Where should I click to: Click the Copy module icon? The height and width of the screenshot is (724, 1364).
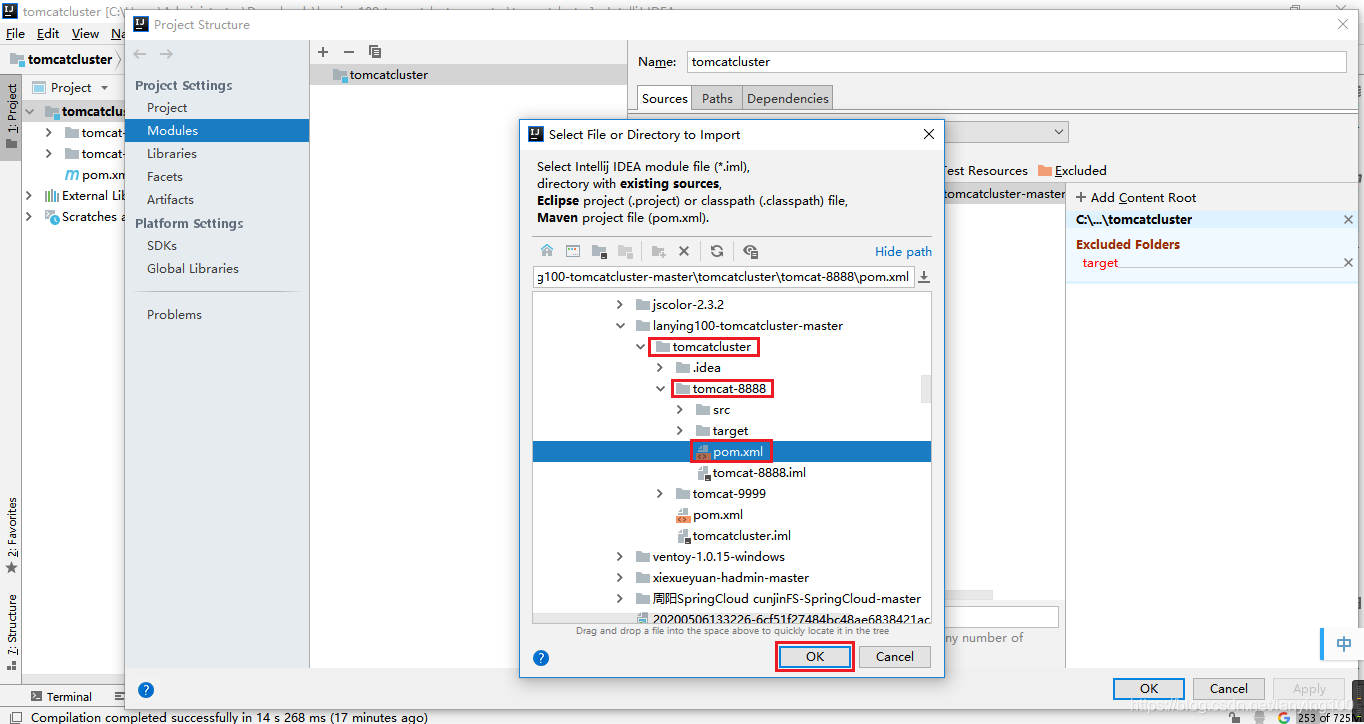pos(375,52)
